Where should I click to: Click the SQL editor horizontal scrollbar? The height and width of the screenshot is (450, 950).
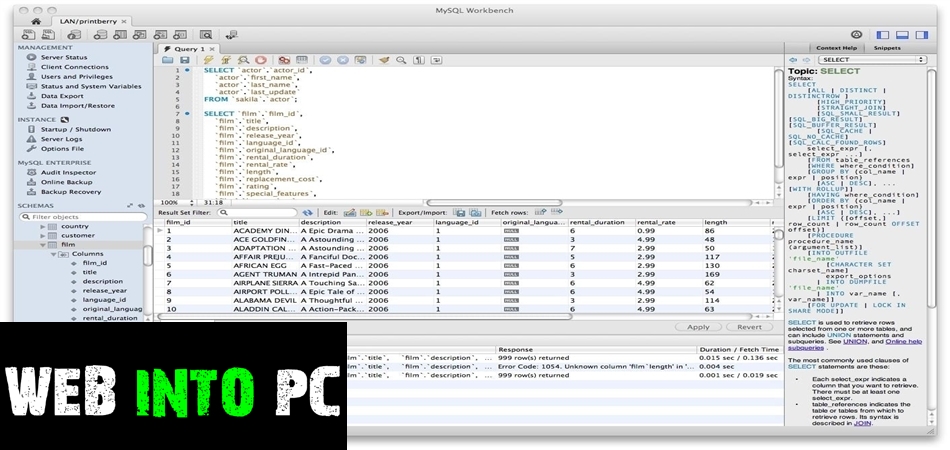494,203
